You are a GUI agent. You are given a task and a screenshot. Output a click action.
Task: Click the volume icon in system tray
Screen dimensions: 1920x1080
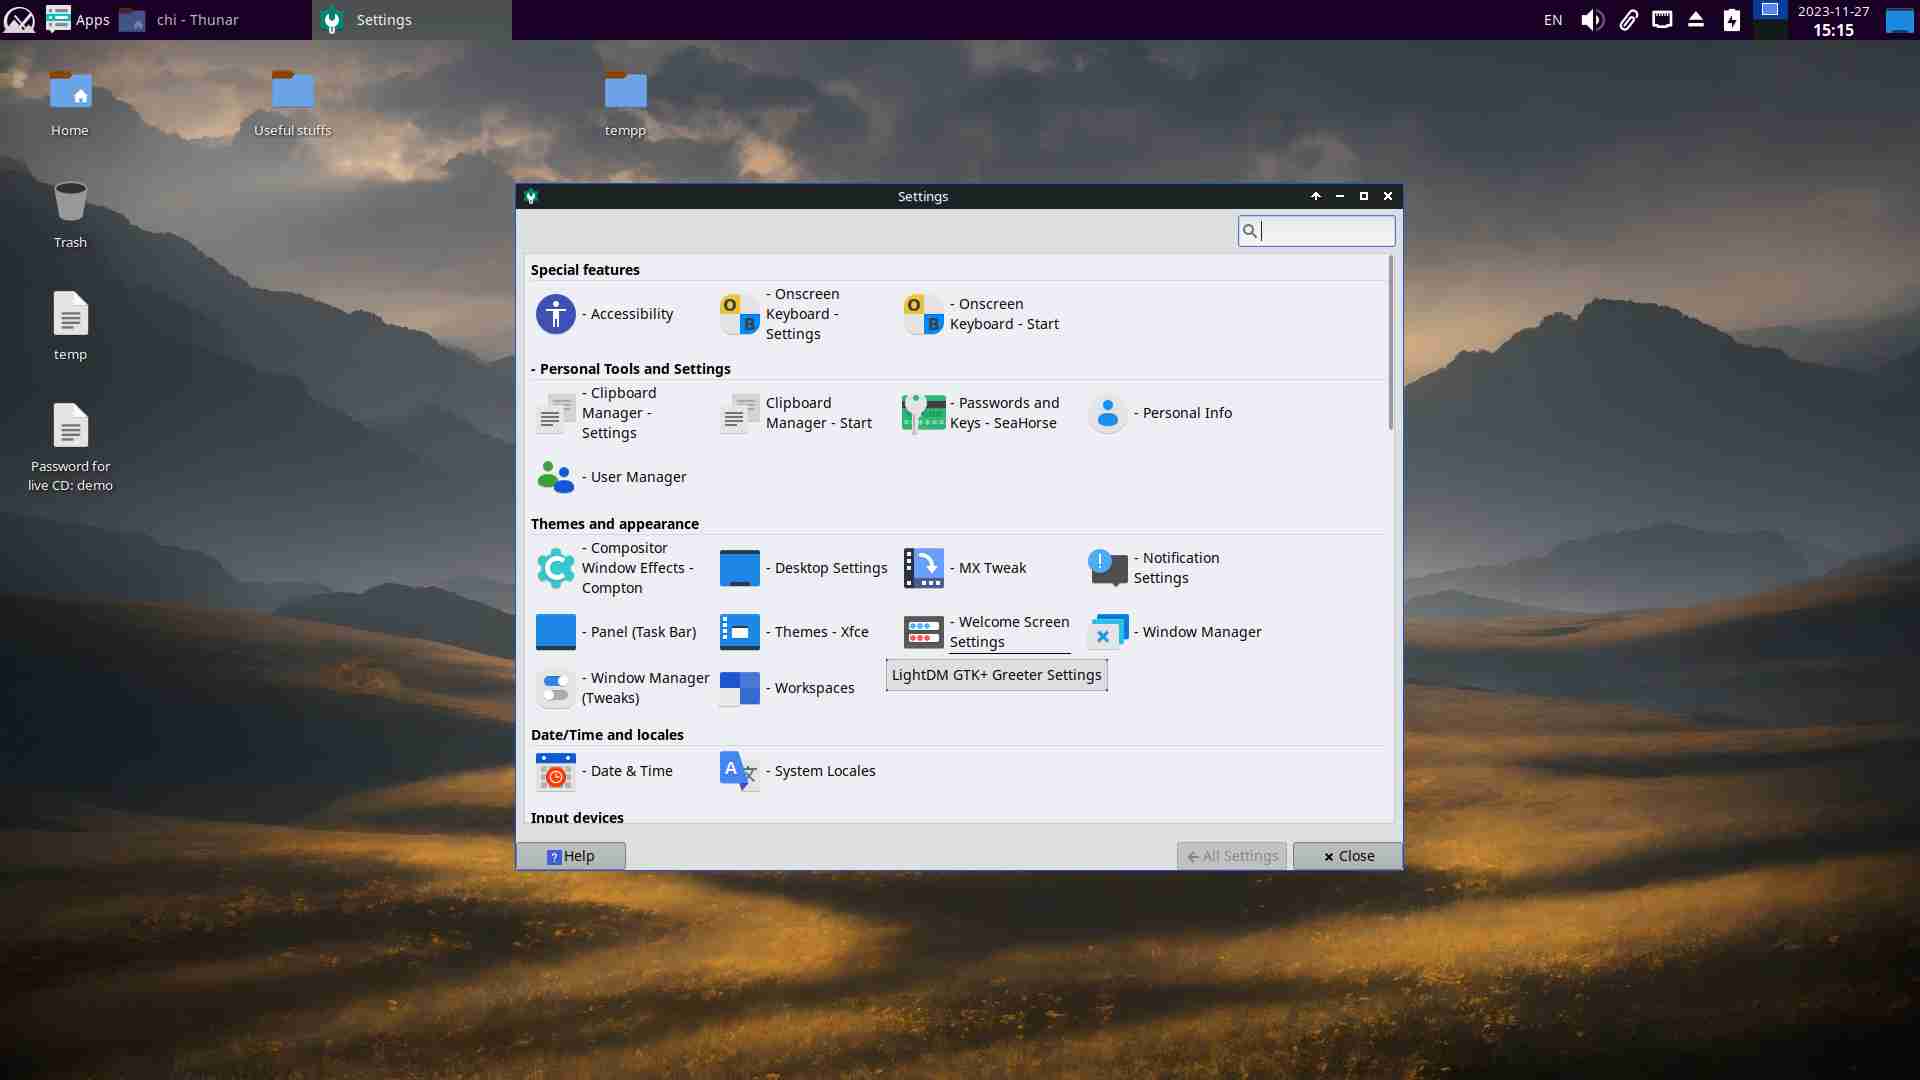coord(1591,20)
